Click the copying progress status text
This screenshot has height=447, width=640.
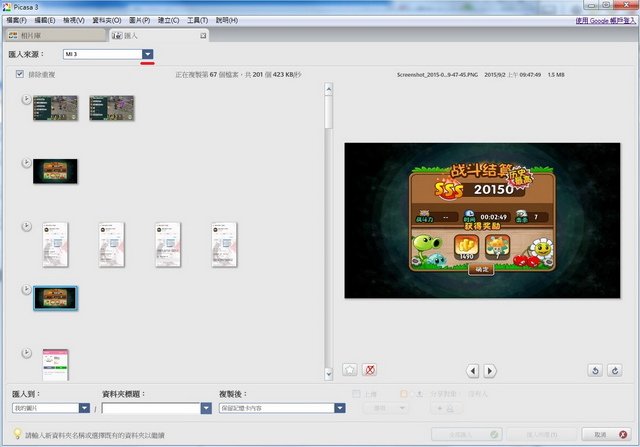click(x=239, y=74)
